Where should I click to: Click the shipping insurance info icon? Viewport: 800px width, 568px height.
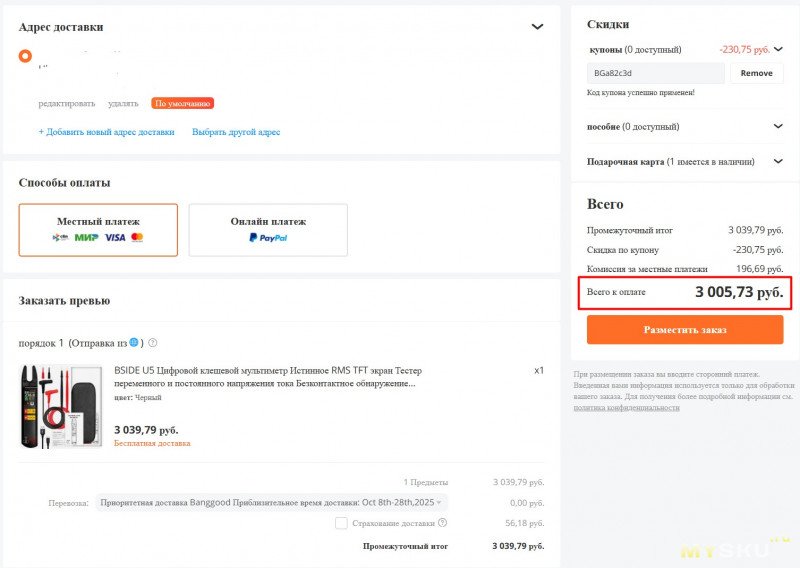pyautogui.click(x=442, y=523)
